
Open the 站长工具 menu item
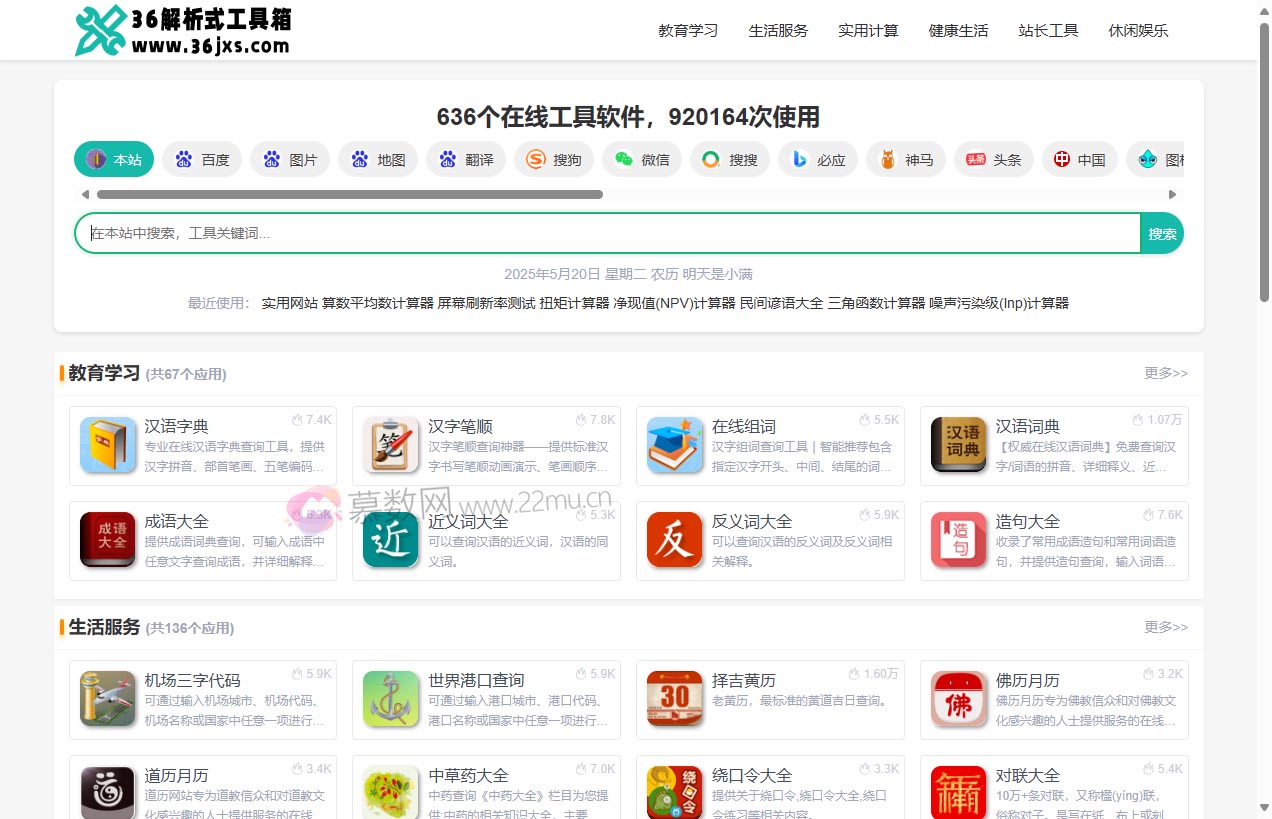point(1048,31)
